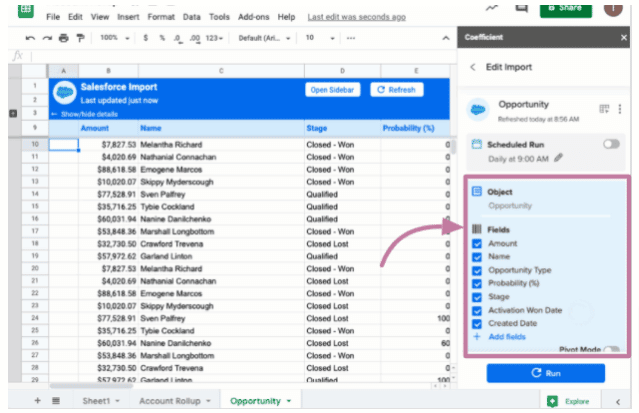Screen dimensions: 639x413
Task: Open Sheet1 tab dropdown arrow
Action: click(117, 401)
